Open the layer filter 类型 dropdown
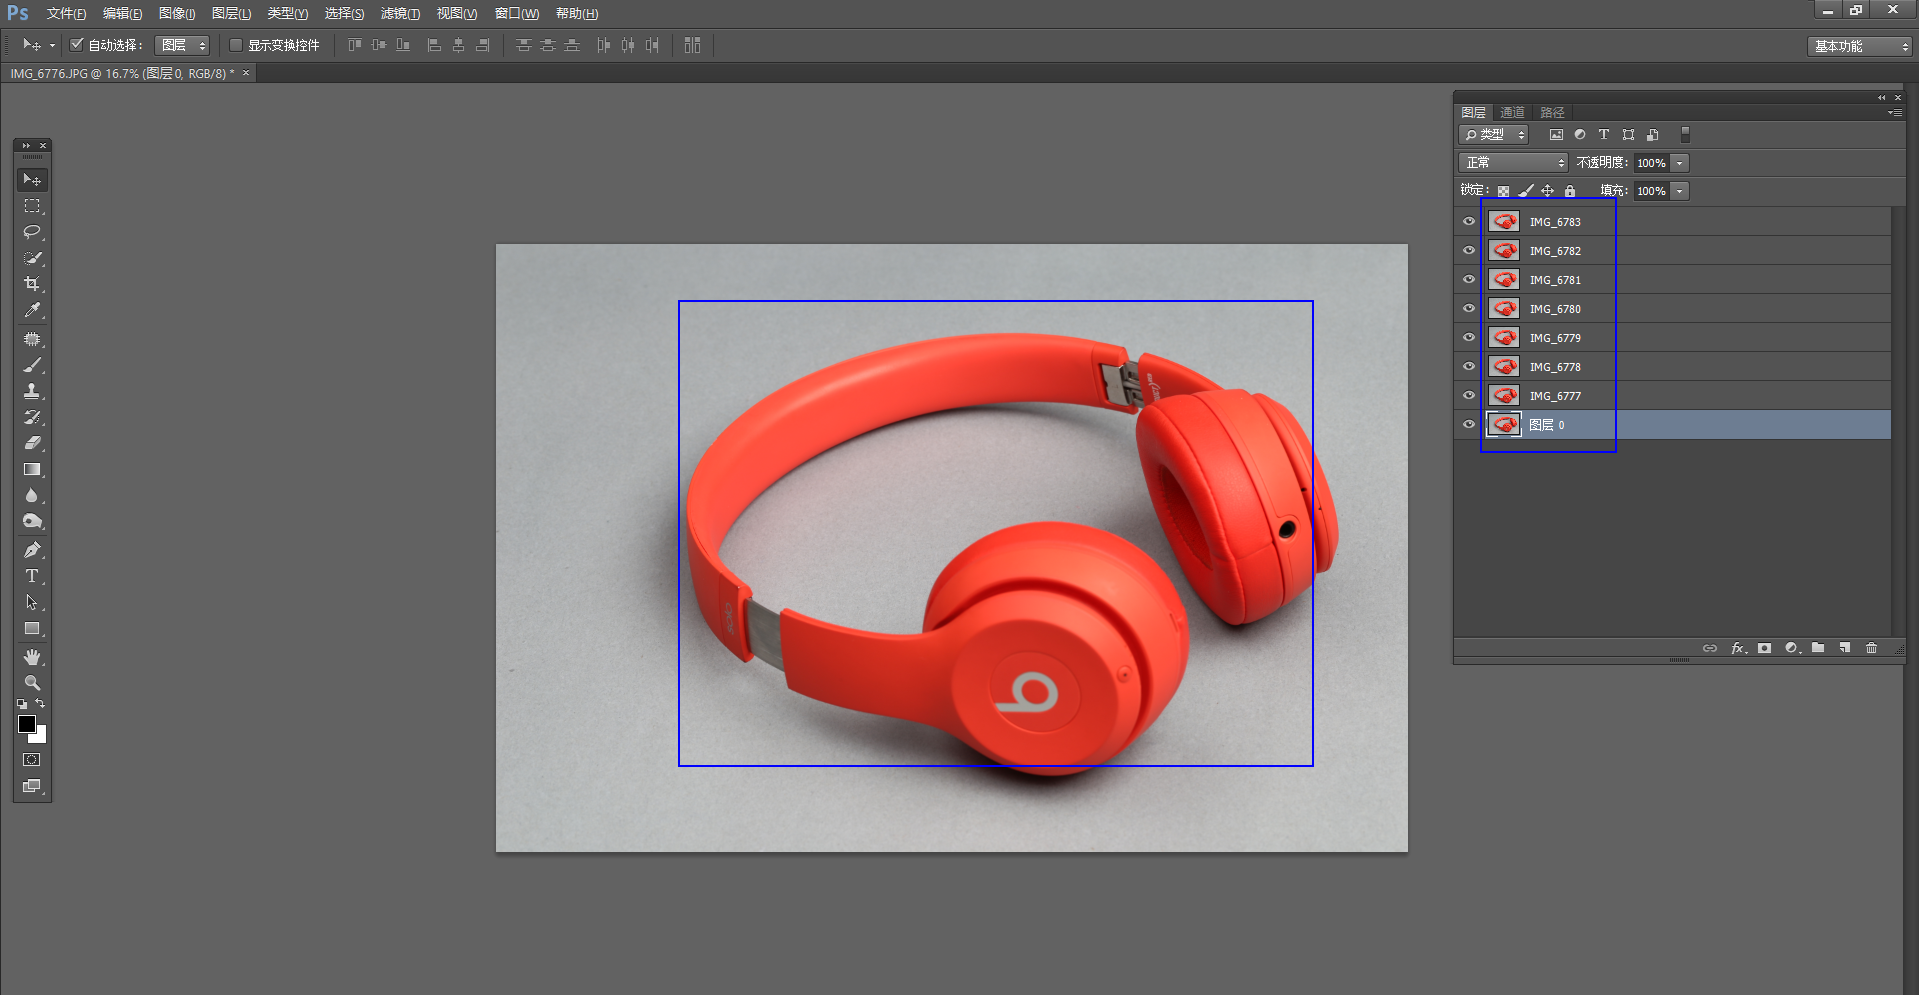Screen dimensions: 1919x995 click(1493, 135)
